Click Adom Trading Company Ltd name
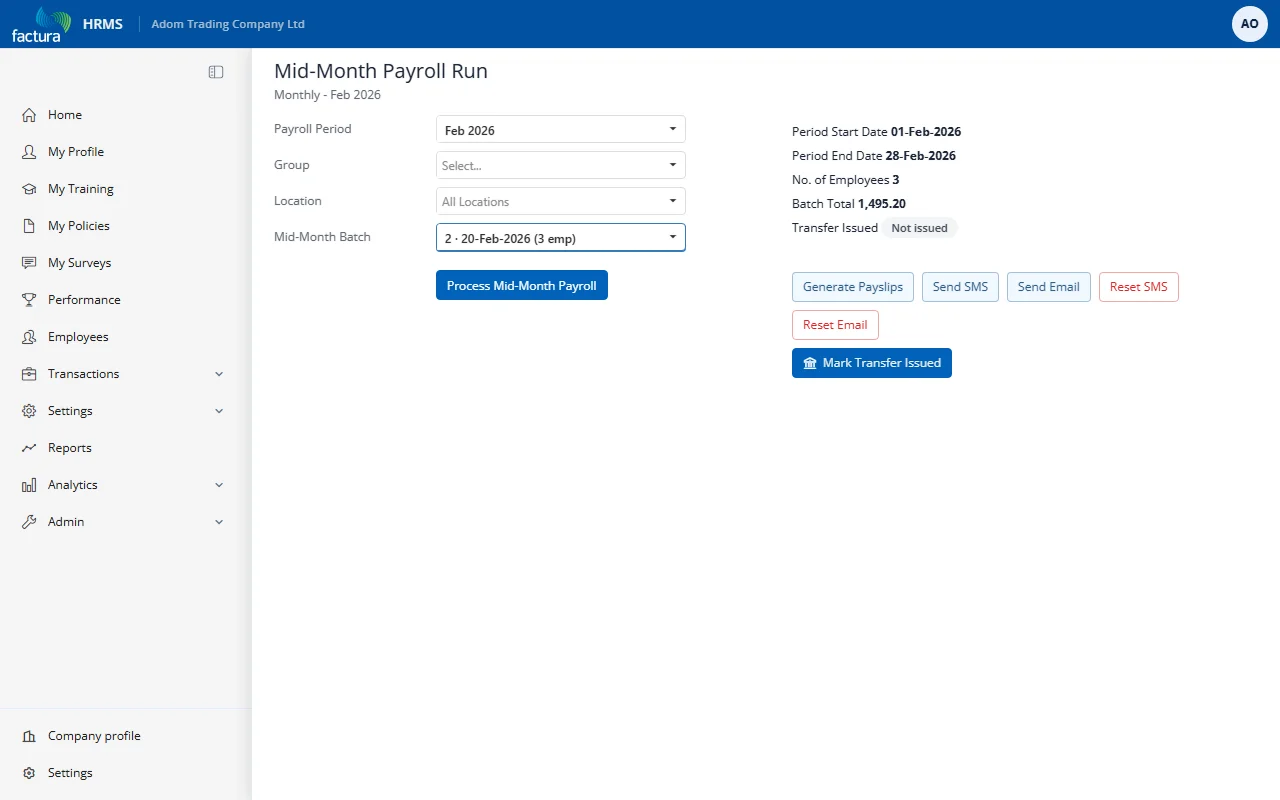This screenshot has height=800, width=1280. (x=228, y=24)
